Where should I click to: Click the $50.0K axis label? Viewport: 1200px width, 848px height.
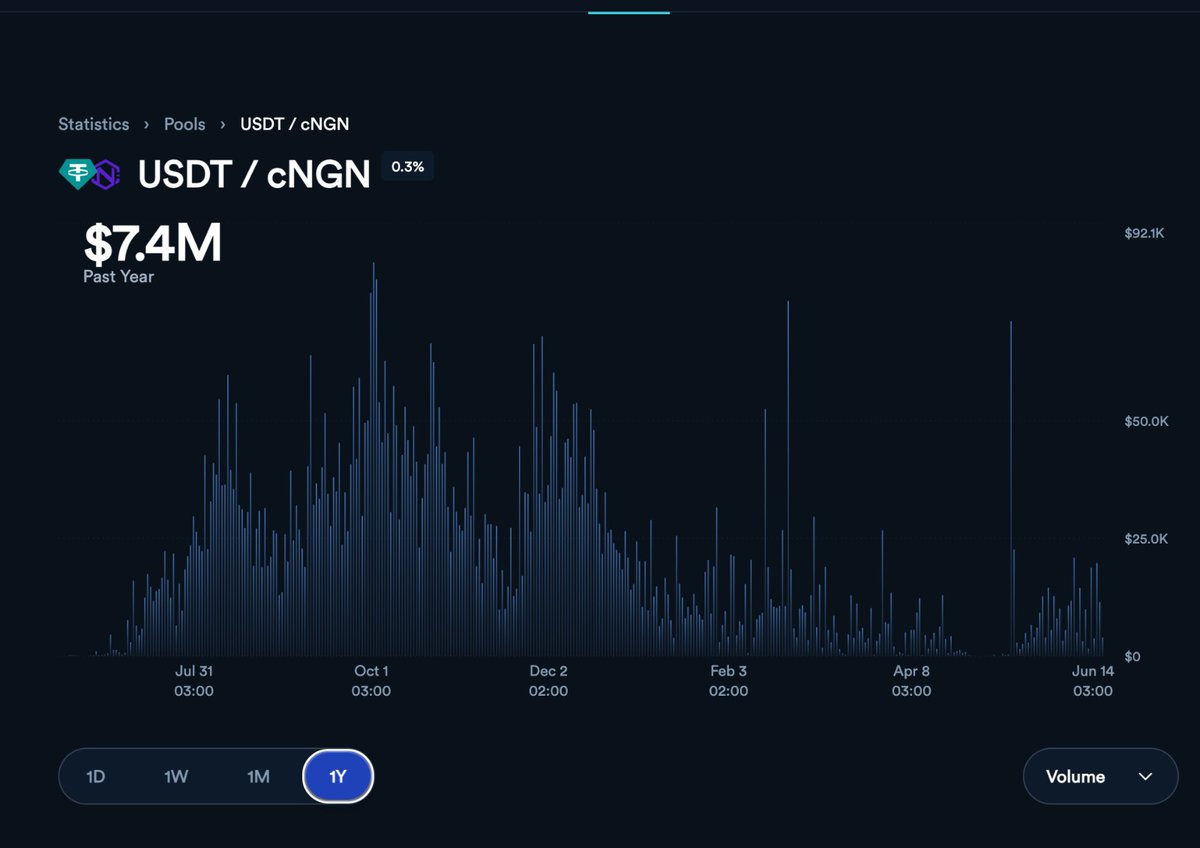click(x=1146, y=421)
